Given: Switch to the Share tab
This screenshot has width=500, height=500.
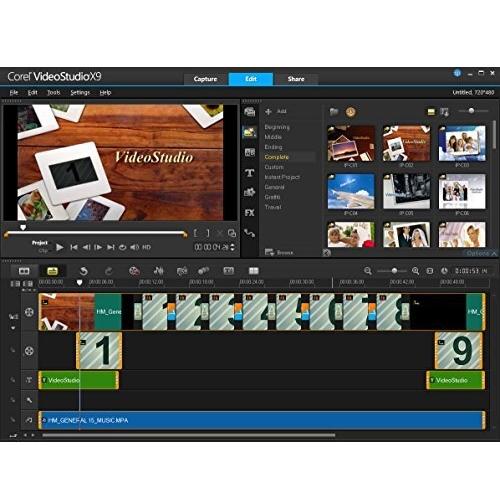Looking at the screenshot, I should 296,79.
